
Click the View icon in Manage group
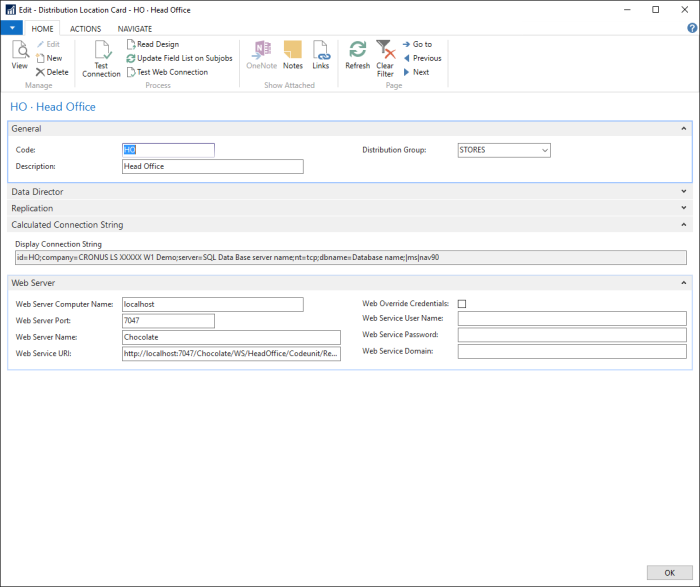click(19, 55)
